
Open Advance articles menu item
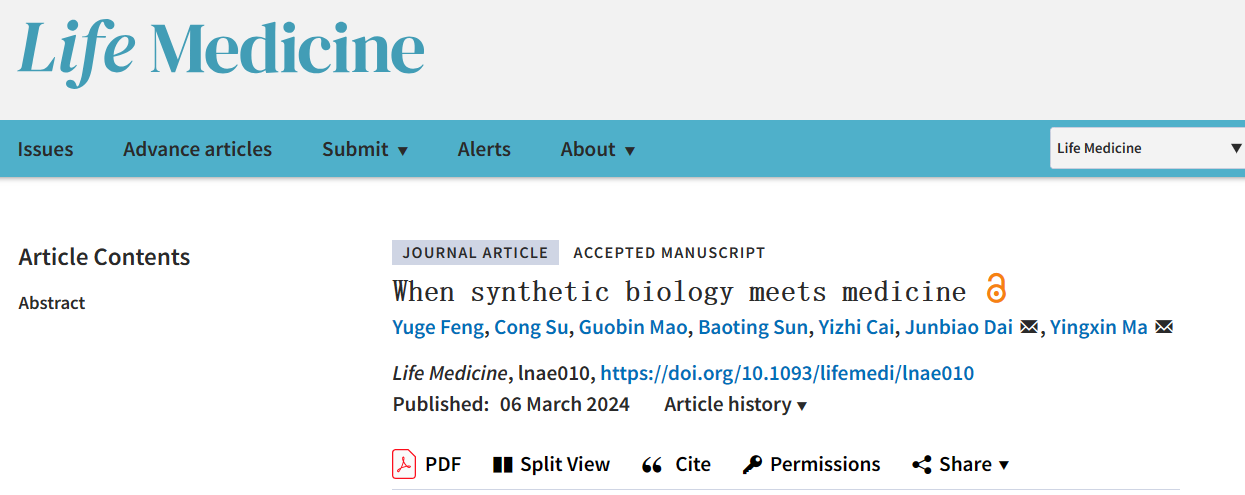197,149
